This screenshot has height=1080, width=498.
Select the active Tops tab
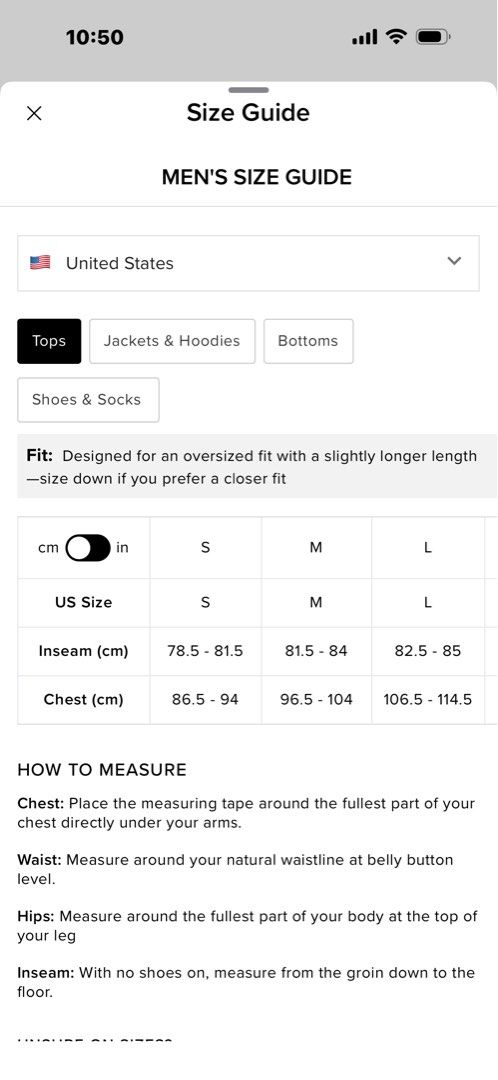49,341
